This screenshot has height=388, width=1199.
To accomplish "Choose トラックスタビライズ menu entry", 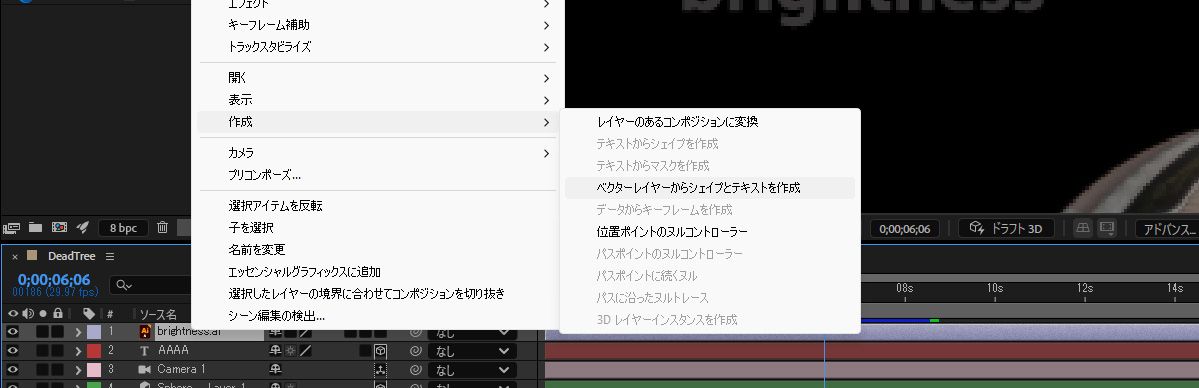I will 270,47.
